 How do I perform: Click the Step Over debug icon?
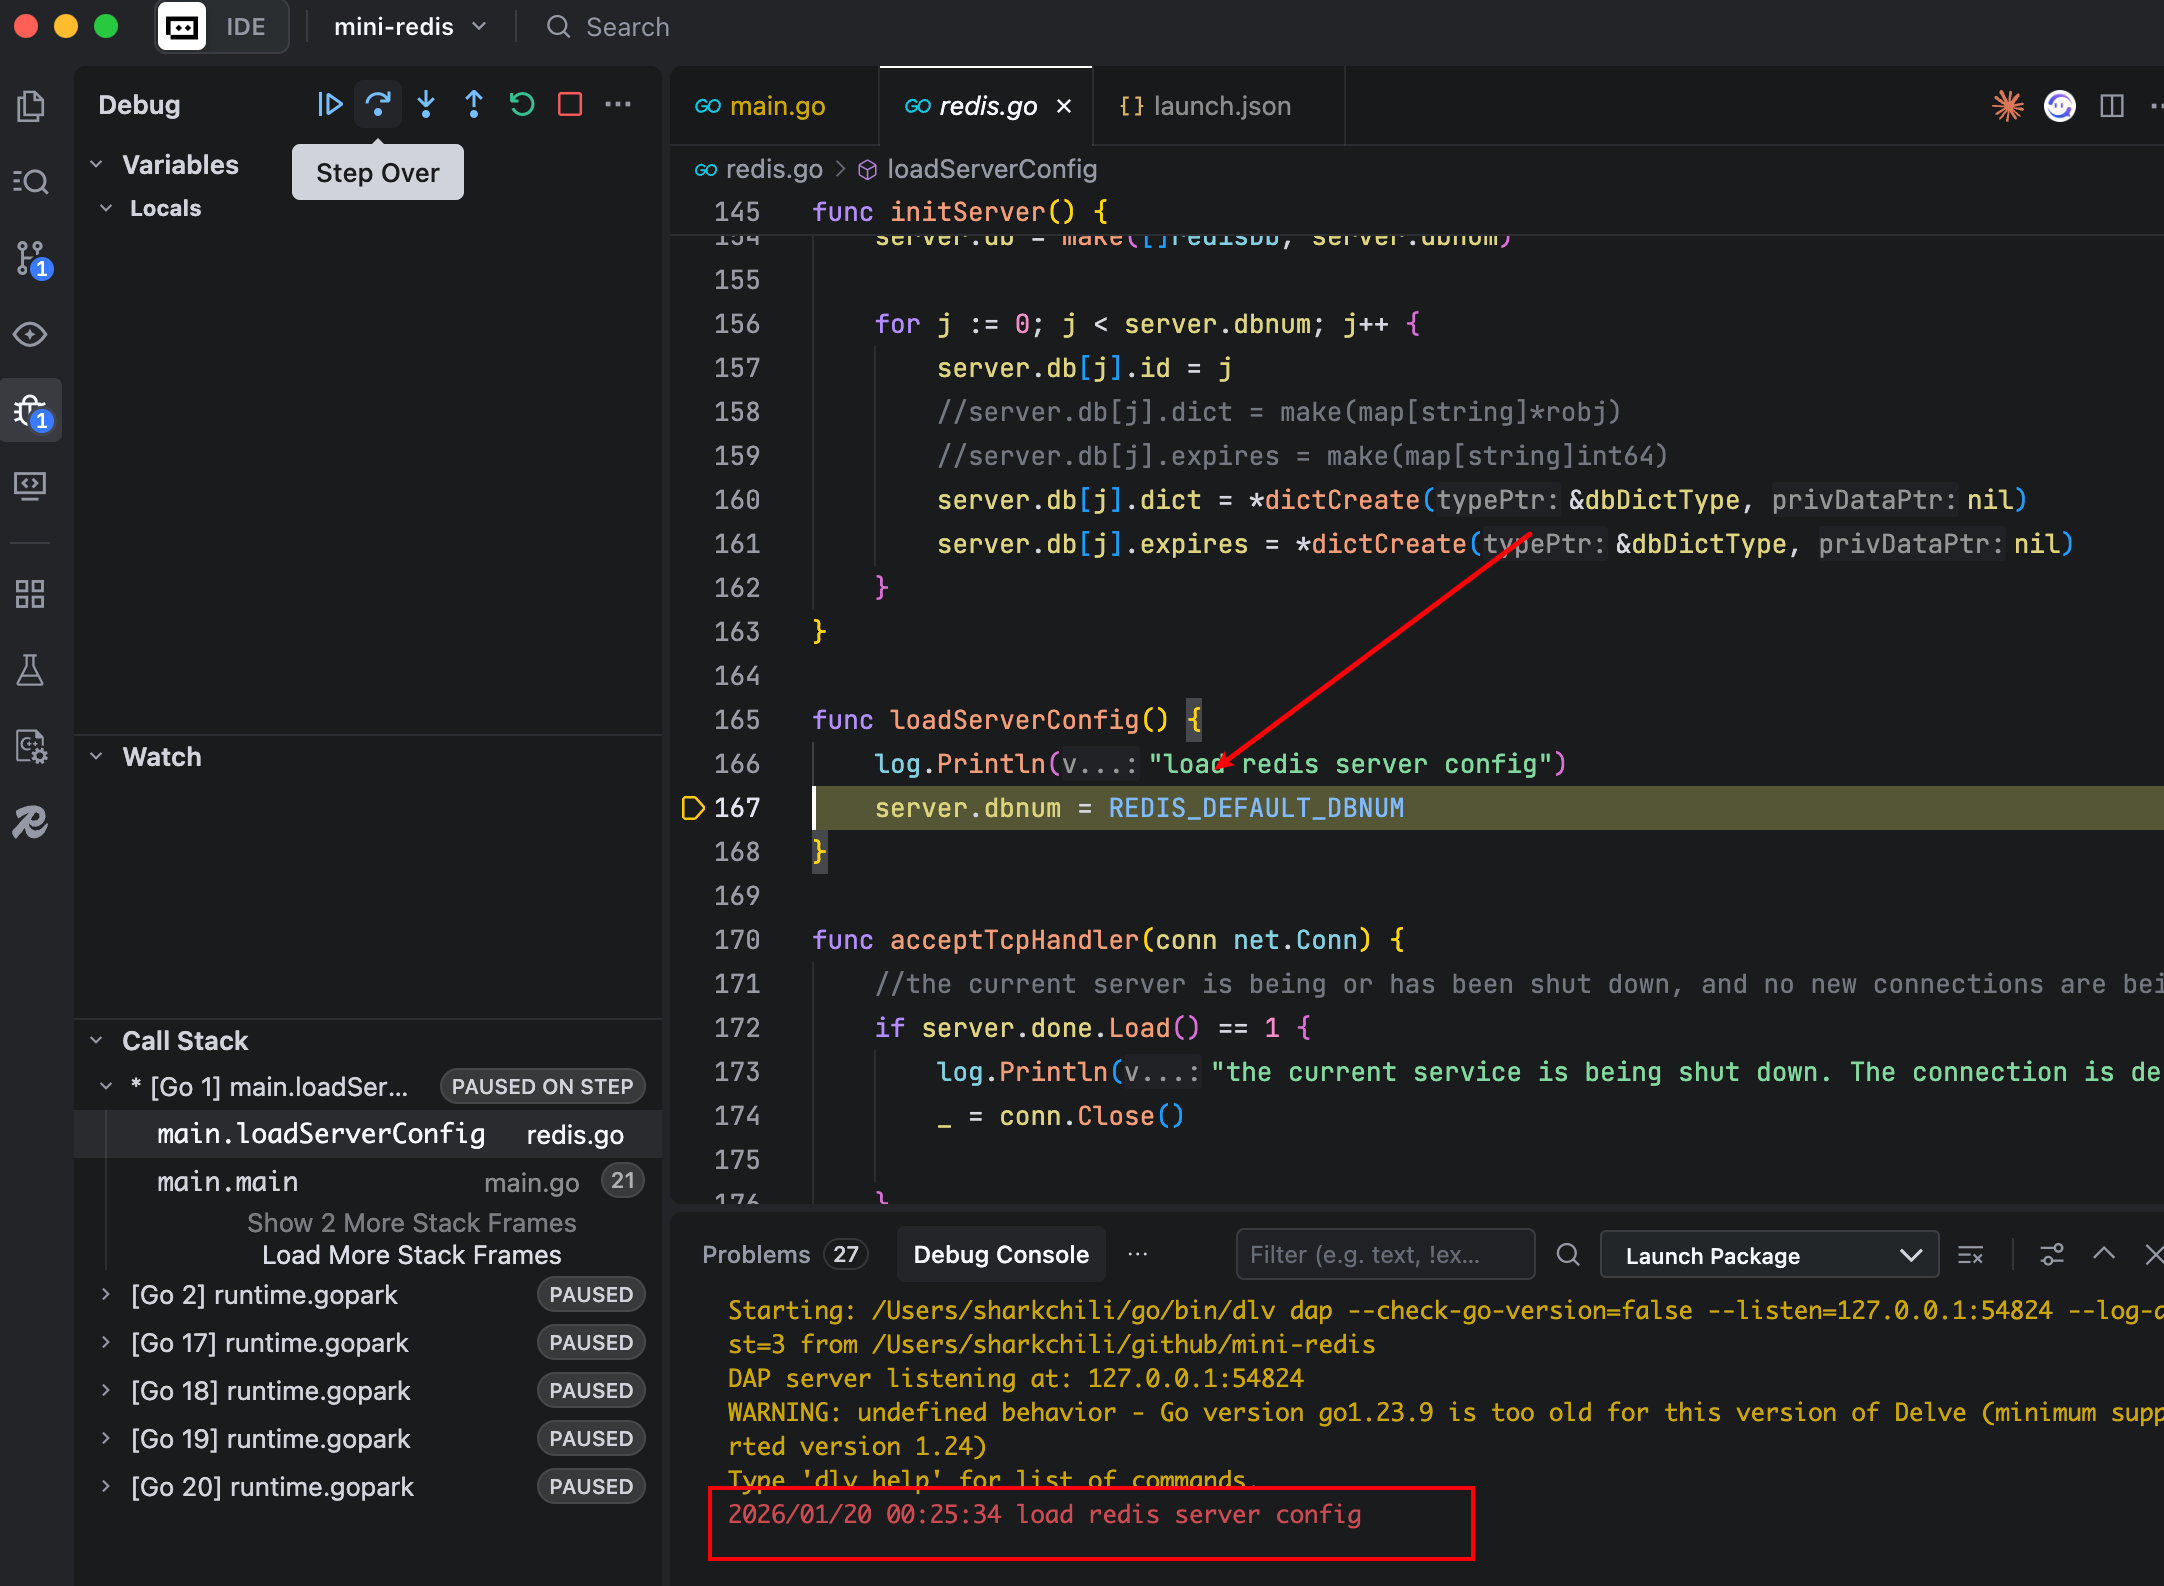(x=378, y=104)
